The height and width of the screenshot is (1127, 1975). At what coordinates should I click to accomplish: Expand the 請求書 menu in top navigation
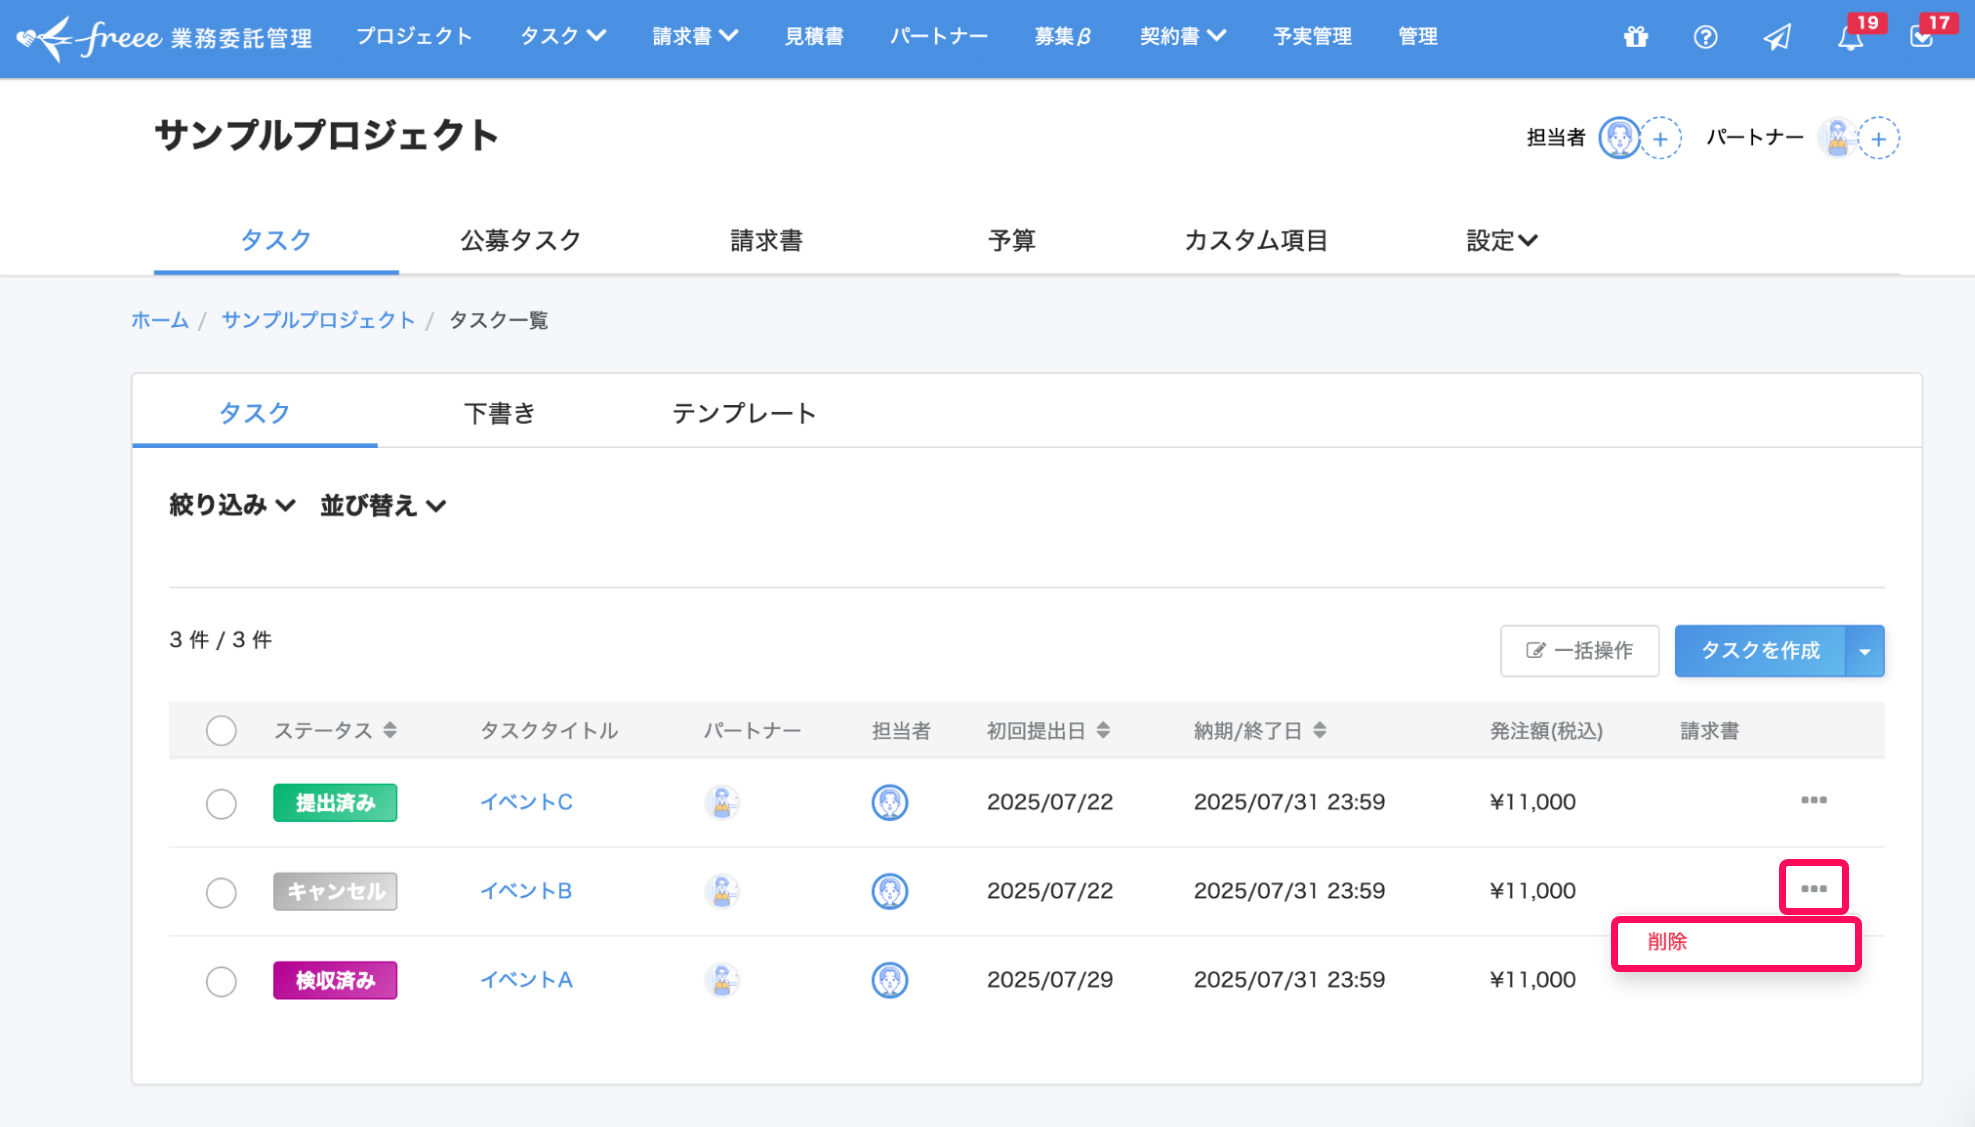click(695, 36)
